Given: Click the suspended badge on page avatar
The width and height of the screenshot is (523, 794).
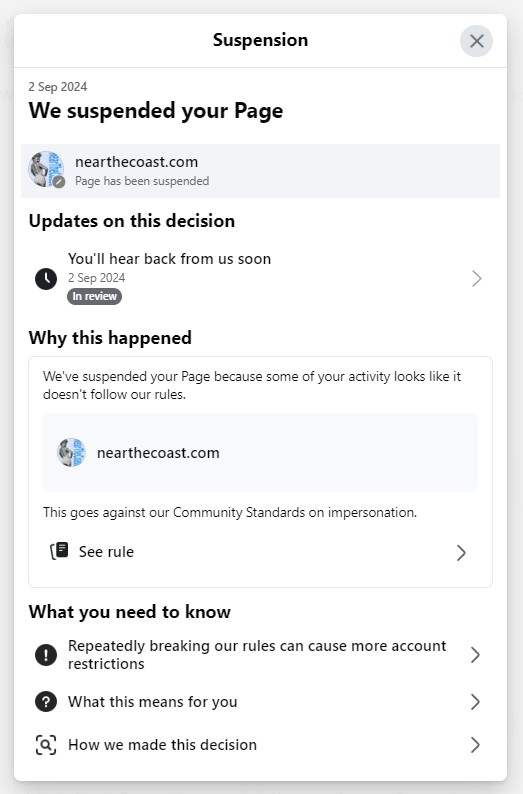Looking at the screenshot, I should (59, 182).
